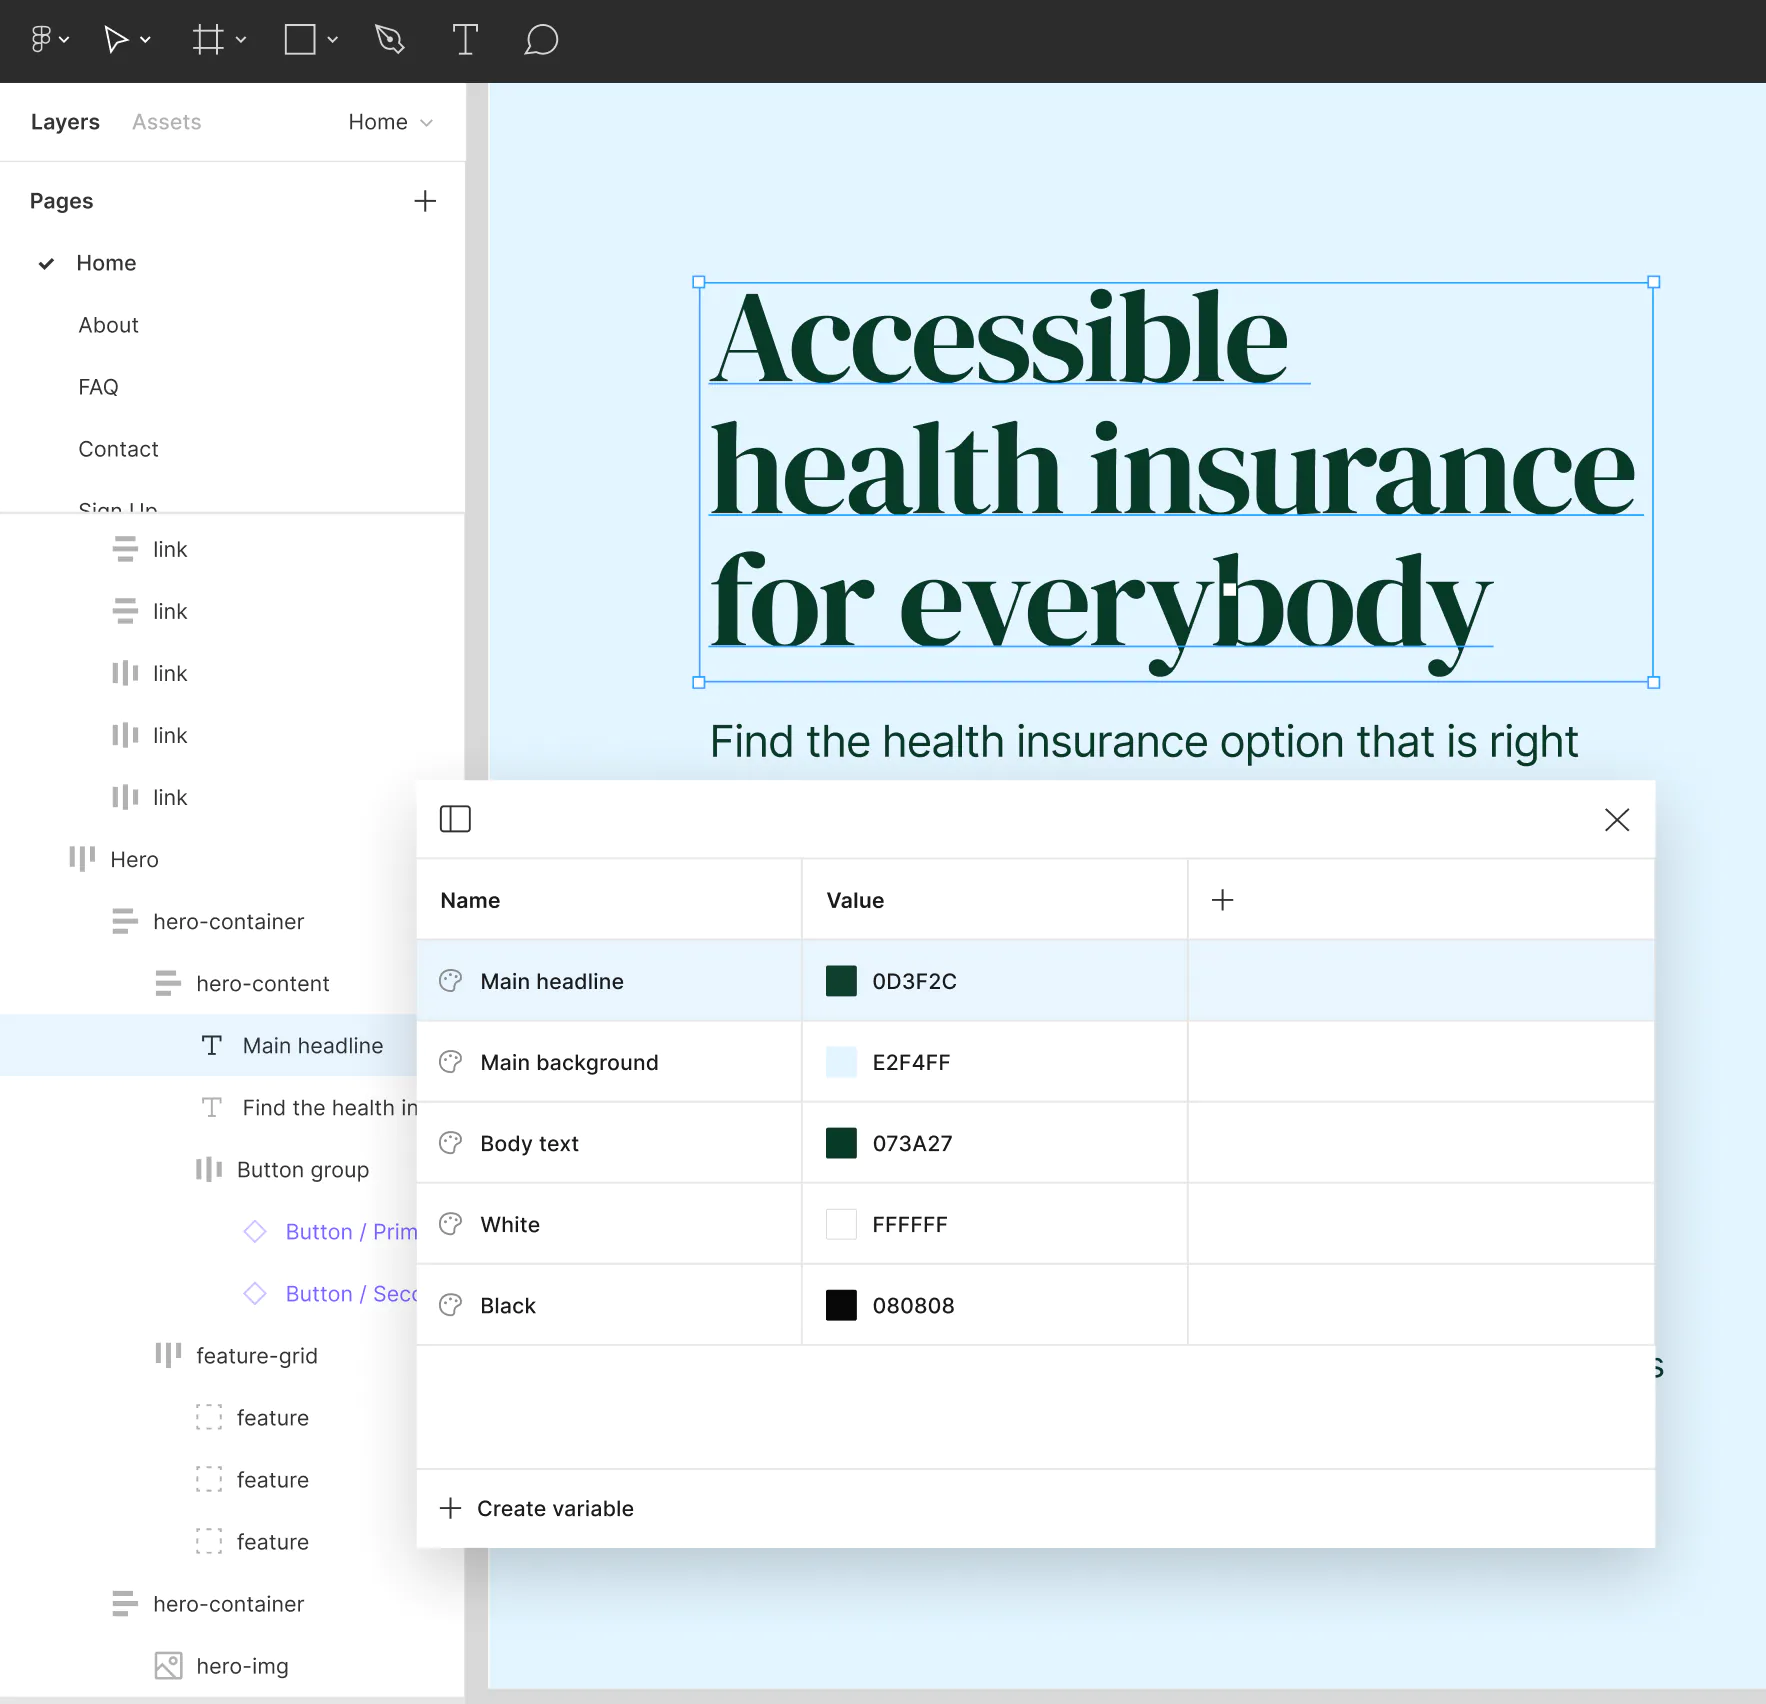
Task: Click the Value column header
Action: 855,900
